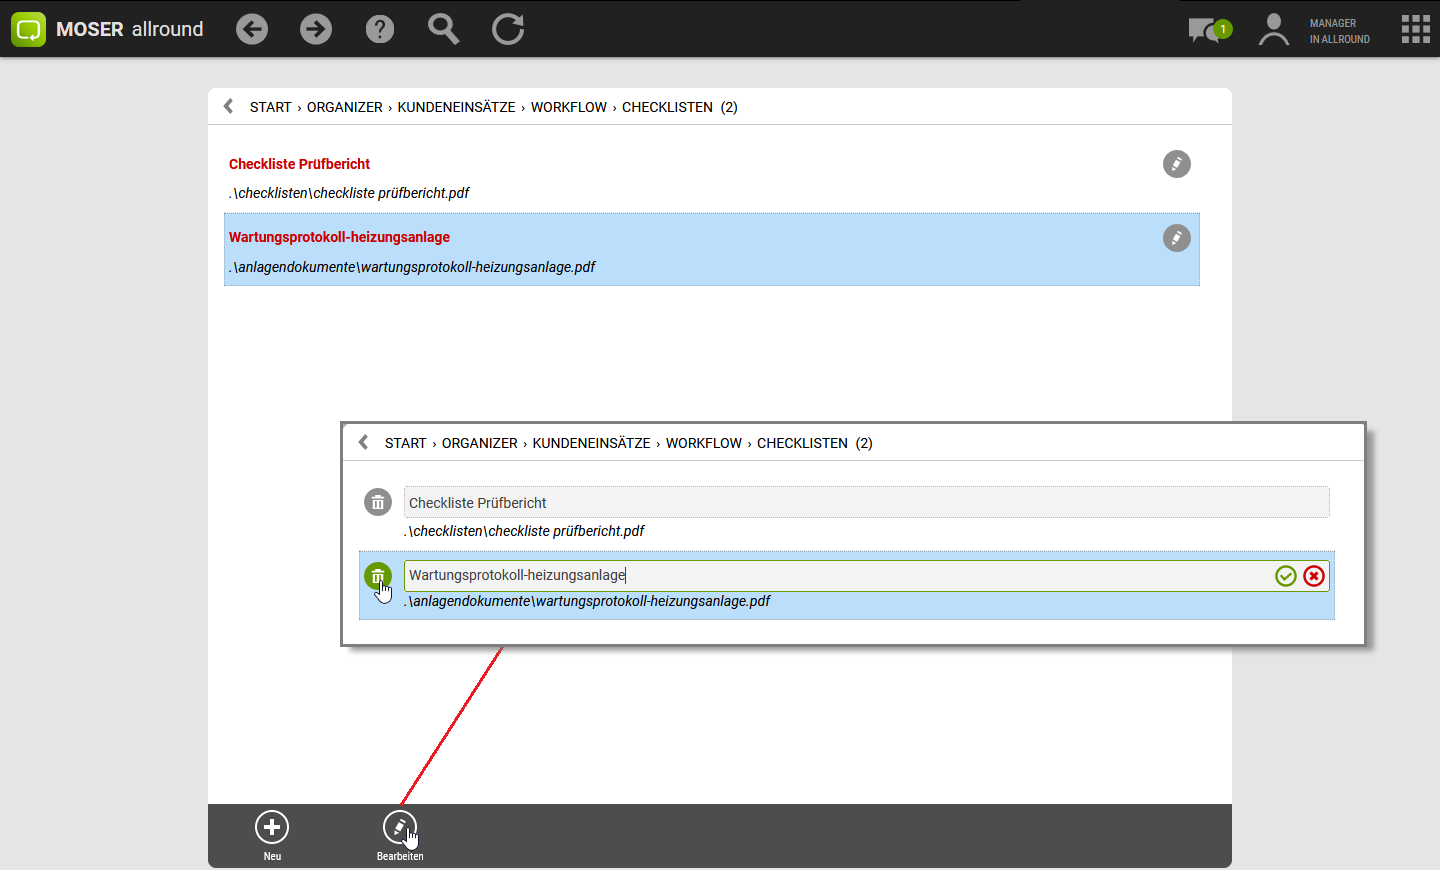Screen dimensions: 1440x870
Task: Go back with the top arrow button
Action: pos(252,29)
